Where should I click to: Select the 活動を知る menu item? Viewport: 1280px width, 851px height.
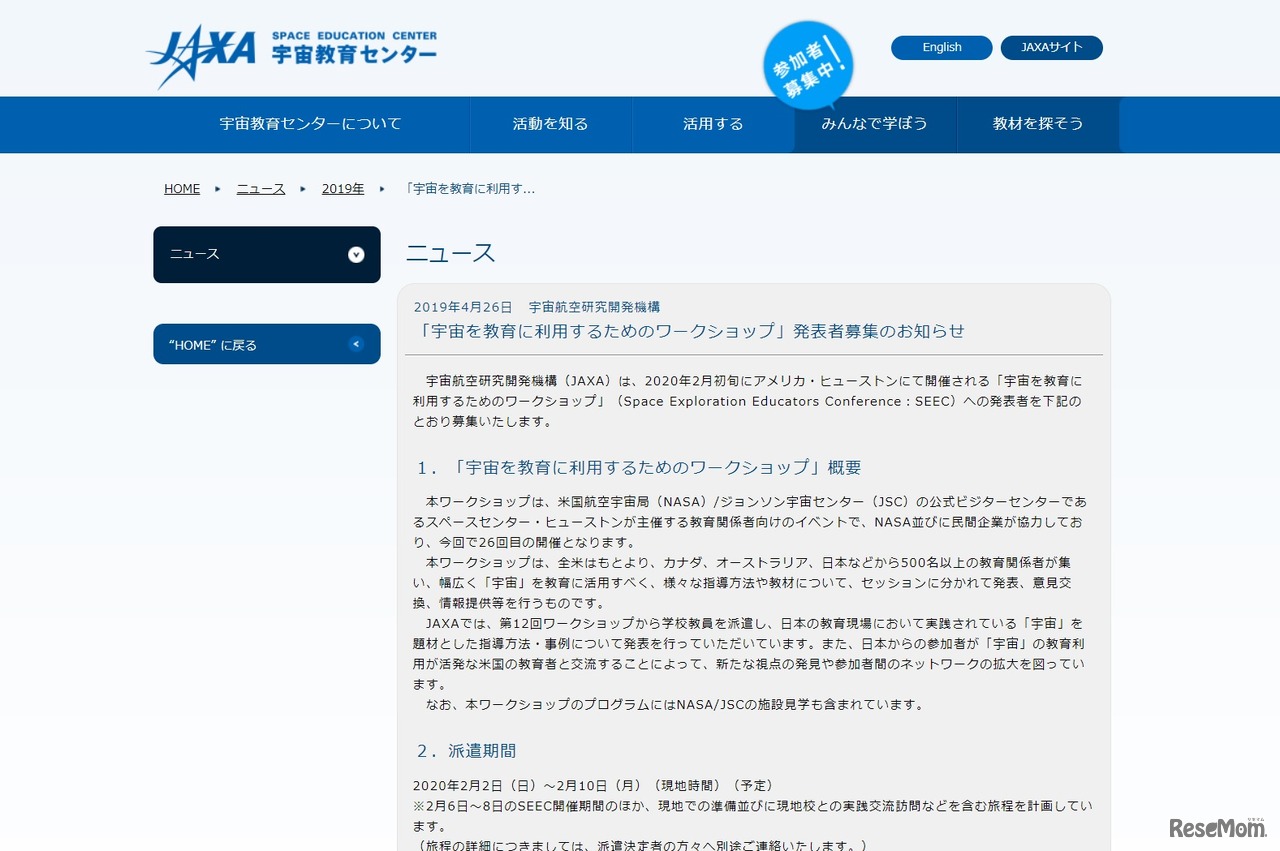pyautogui.click(x=550, y=124)
